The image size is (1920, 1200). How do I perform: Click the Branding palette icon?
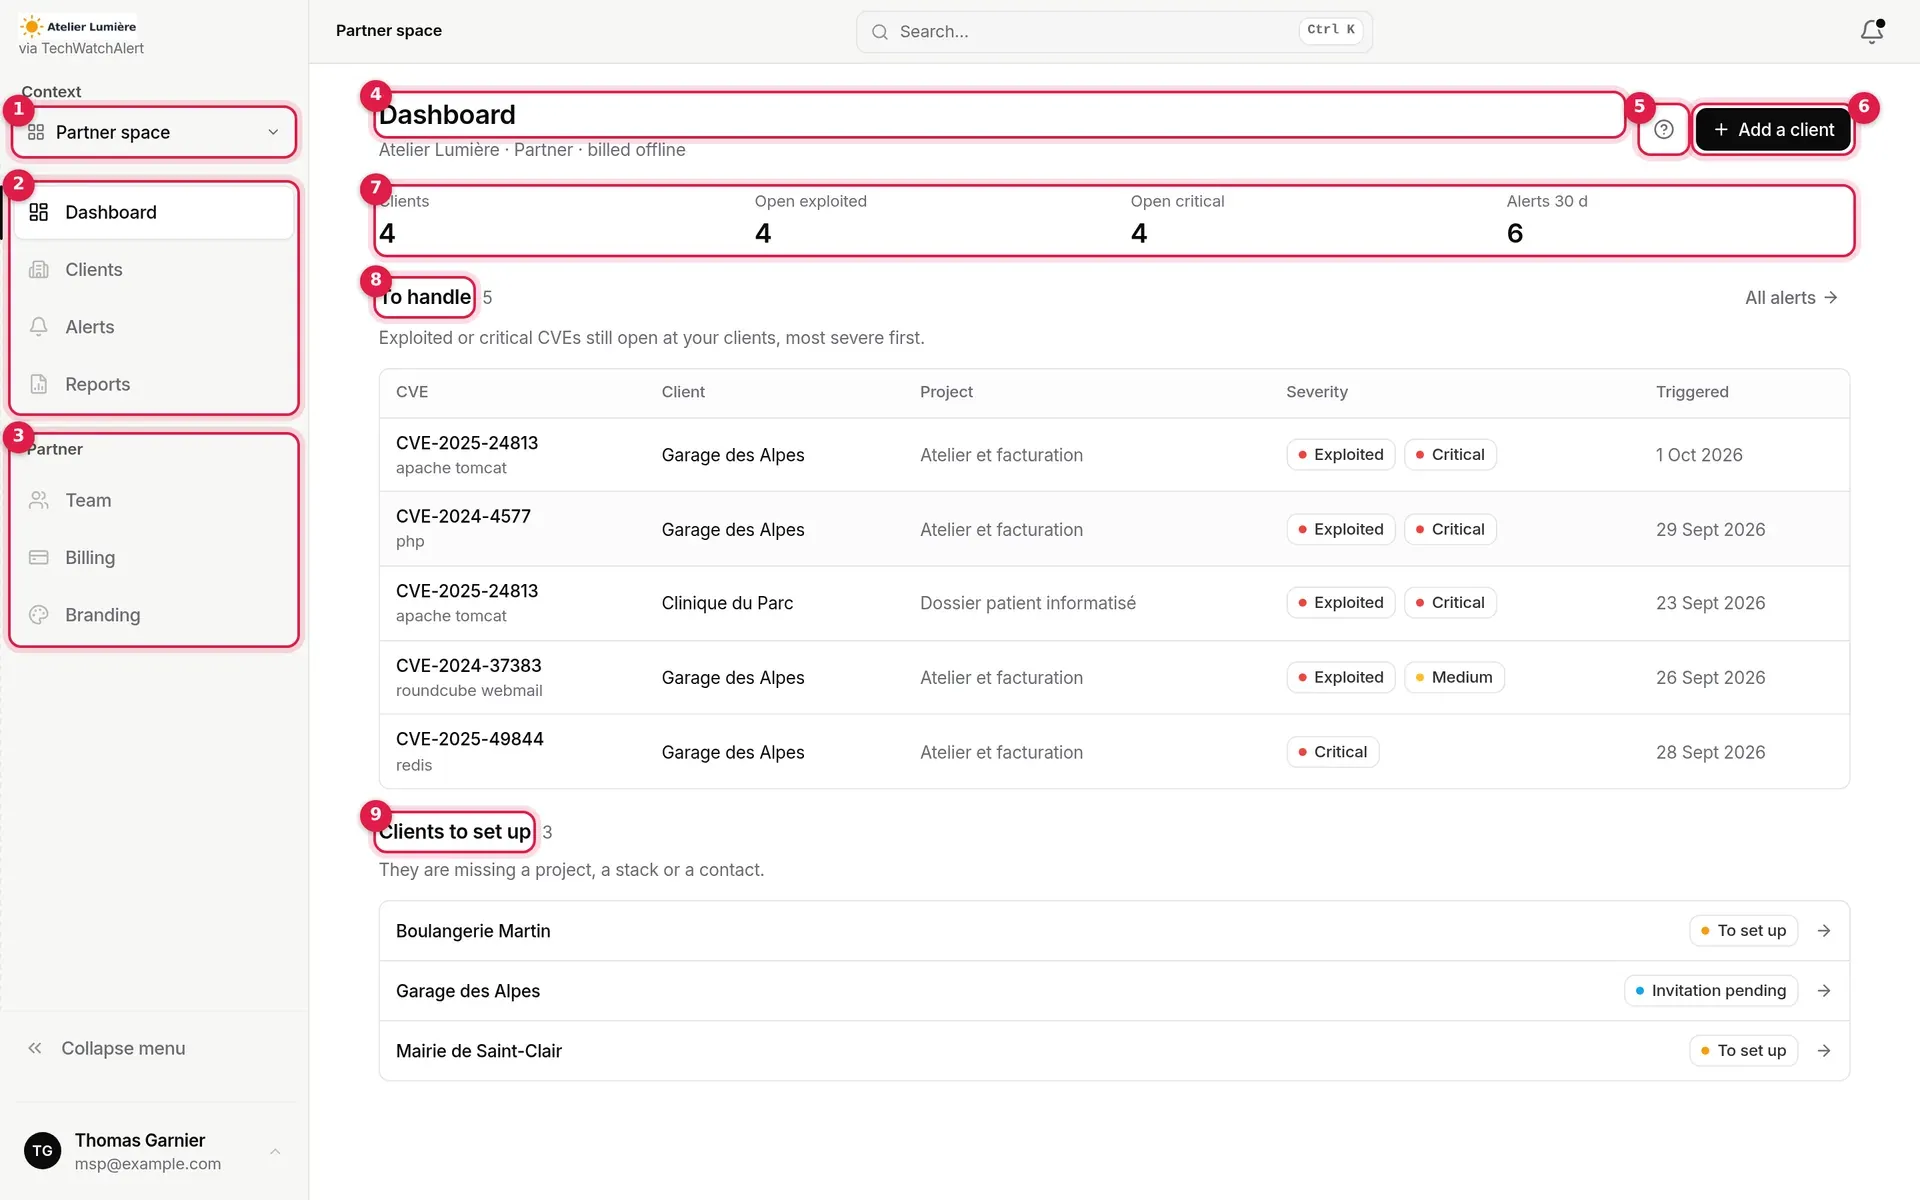coord(39,615)
